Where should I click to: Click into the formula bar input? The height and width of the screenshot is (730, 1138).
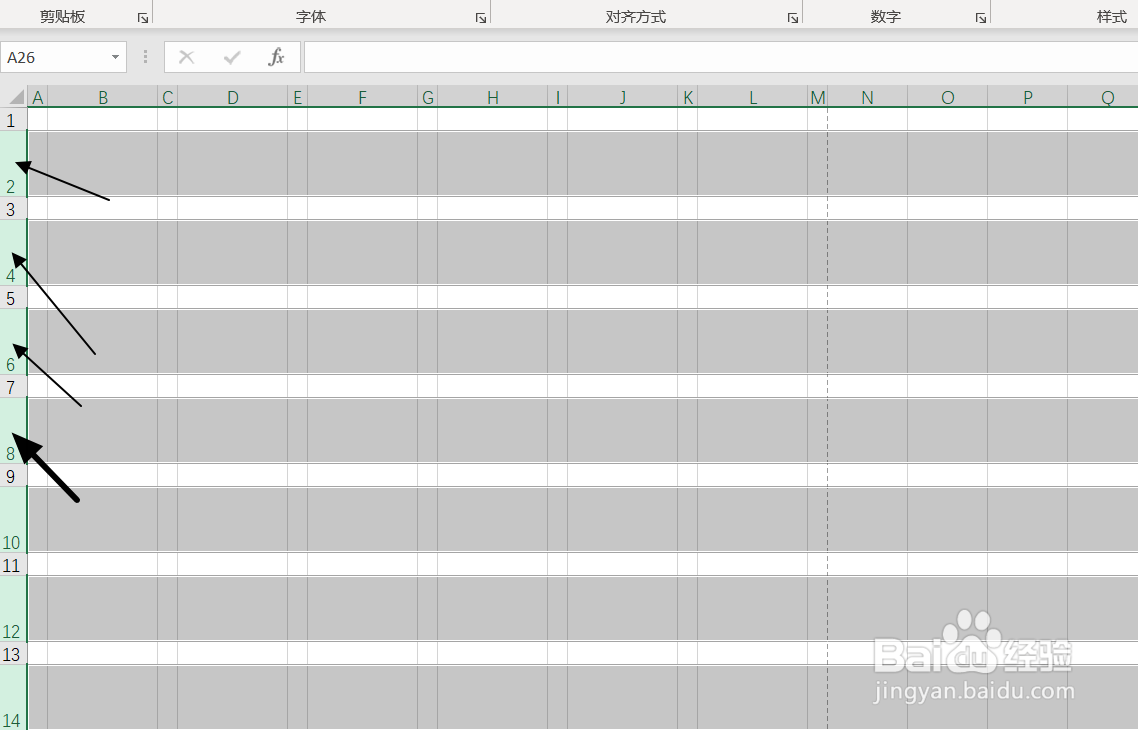(x=721, y=57)
